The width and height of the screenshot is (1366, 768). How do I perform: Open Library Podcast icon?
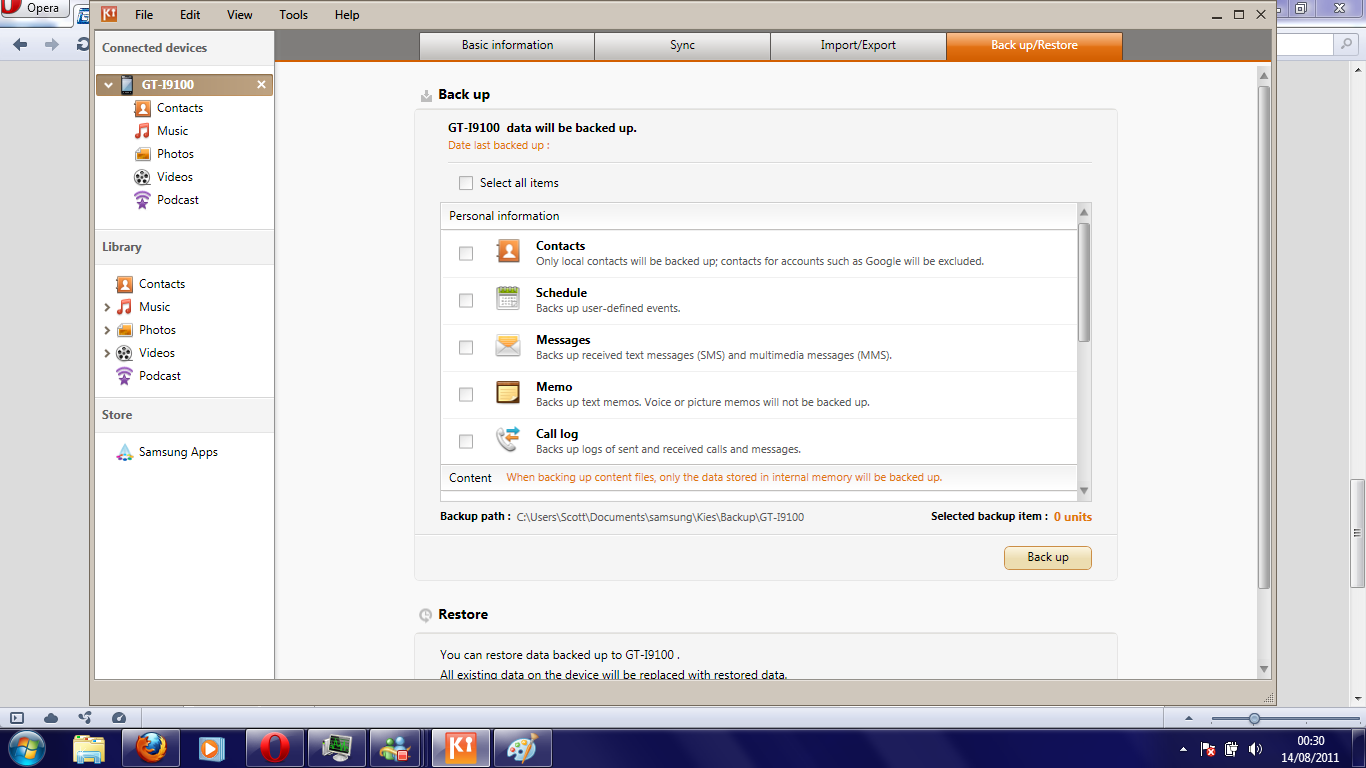tap(124, 376)
